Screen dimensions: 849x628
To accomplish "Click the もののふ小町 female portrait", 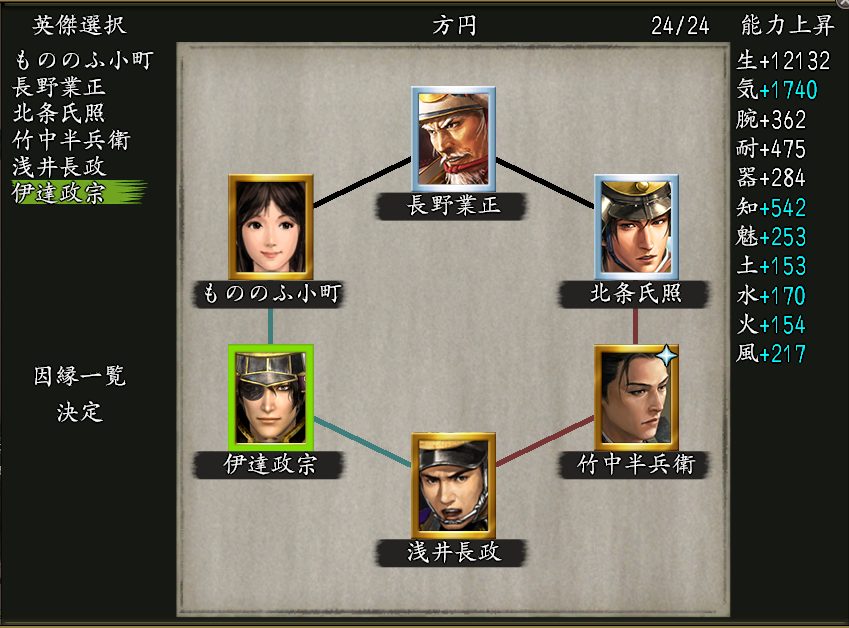I will tap(271, 227).
